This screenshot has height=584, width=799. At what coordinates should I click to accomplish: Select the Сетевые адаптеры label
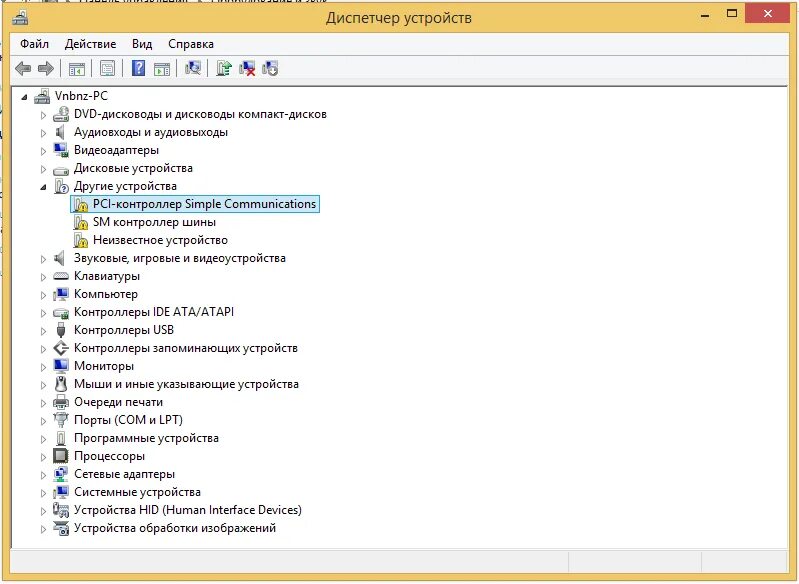click(x=124, y=474)
